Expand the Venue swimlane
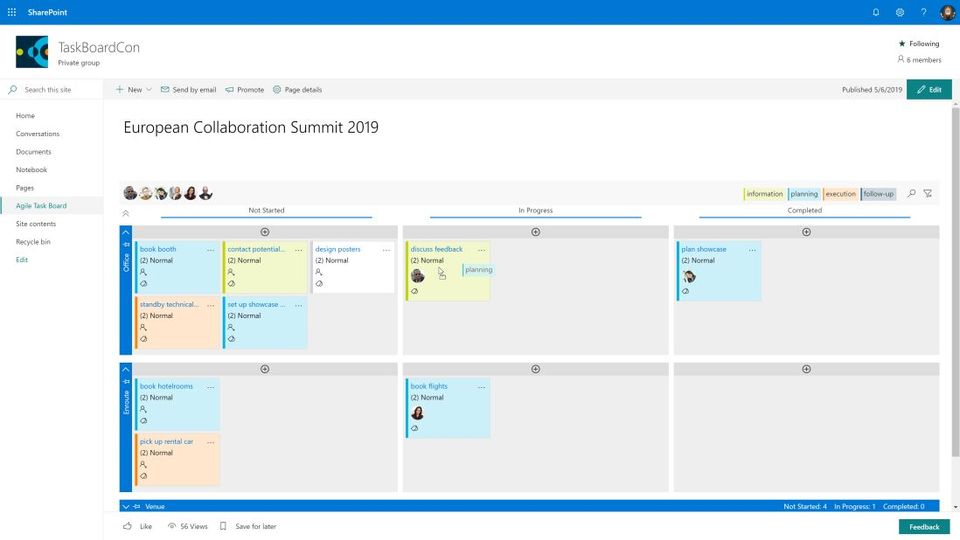 pyautogui.click(x=126, y=506)
